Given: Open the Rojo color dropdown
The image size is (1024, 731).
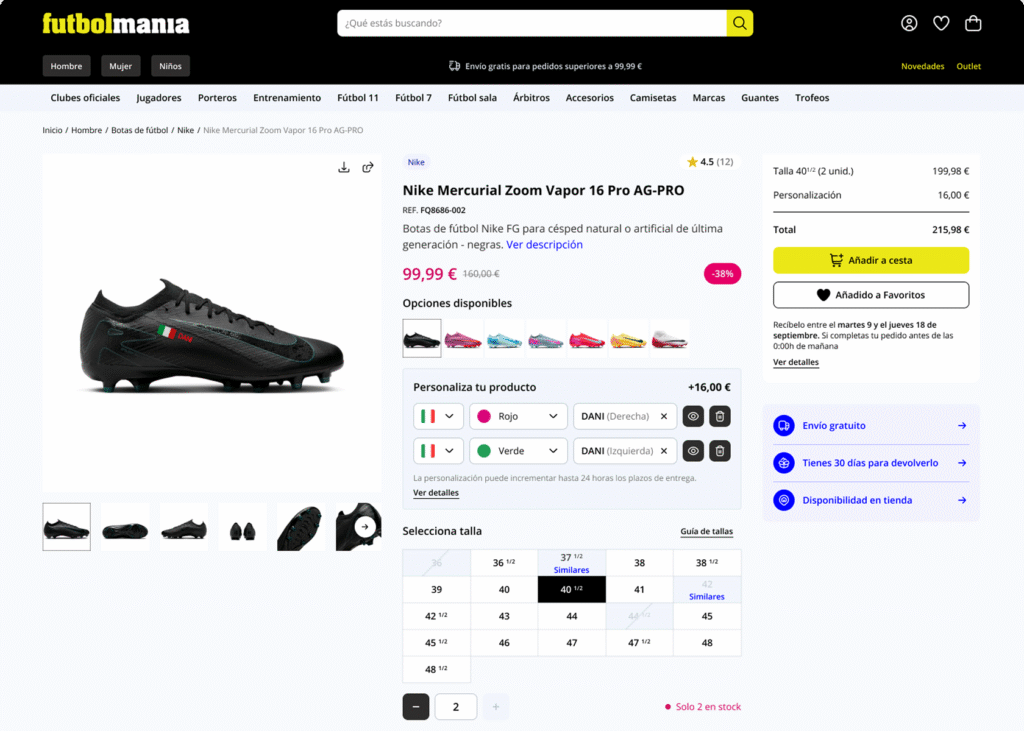Looking at the screenshot, I should point(518,416).
